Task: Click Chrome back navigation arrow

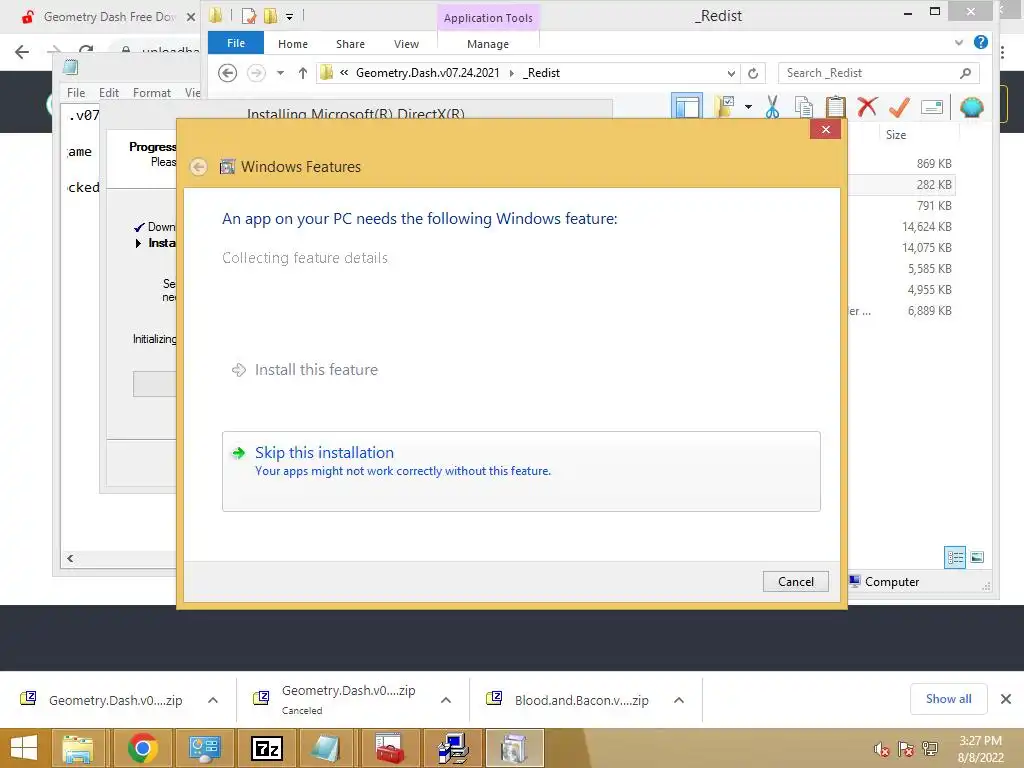Action: (22, 52)
